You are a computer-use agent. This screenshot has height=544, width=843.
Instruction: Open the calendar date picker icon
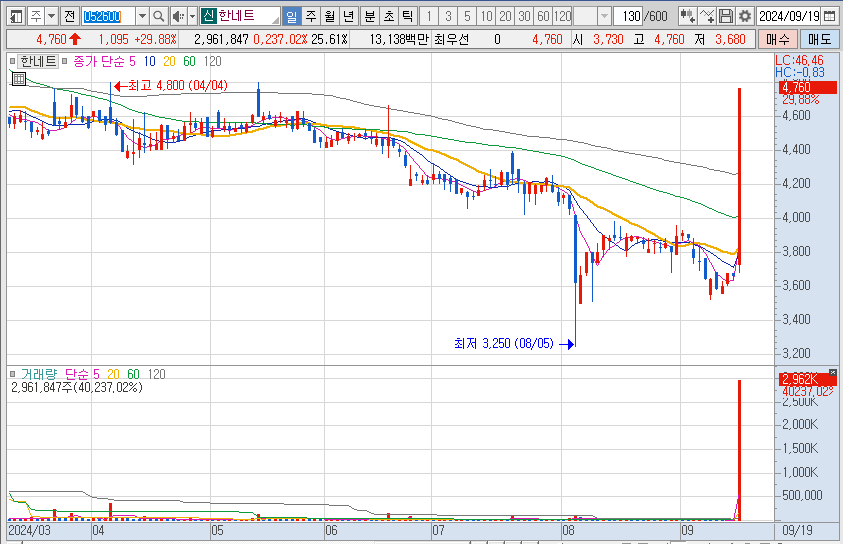coord(830,16)
